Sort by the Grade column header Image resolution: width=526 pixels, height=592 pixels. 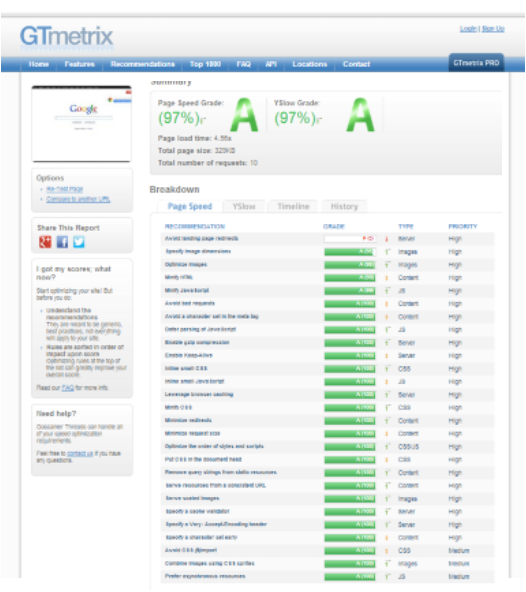tap(334, 227)
